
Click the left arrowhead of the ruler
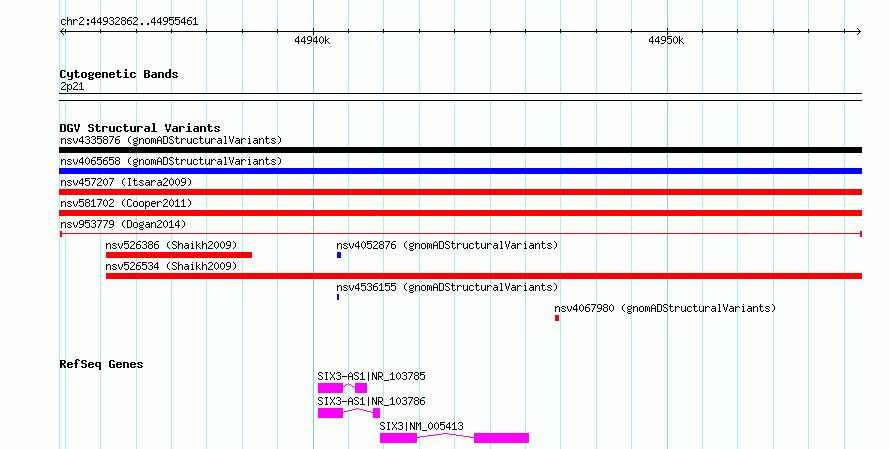click(x=62, y=32)
